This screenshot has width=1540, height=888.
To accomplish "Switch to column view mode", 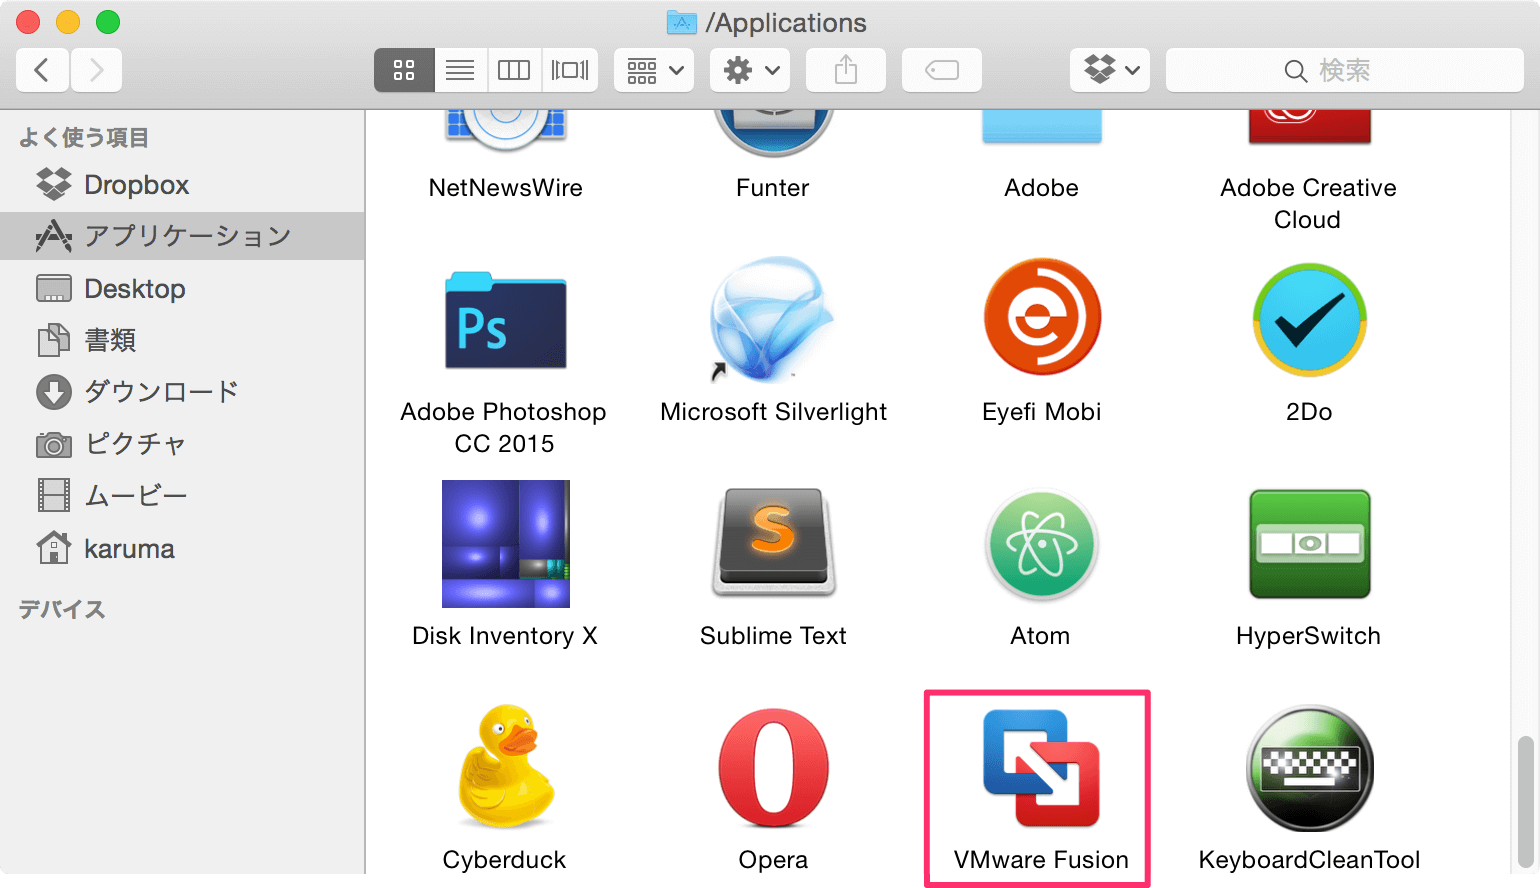I will click(514, 70).
